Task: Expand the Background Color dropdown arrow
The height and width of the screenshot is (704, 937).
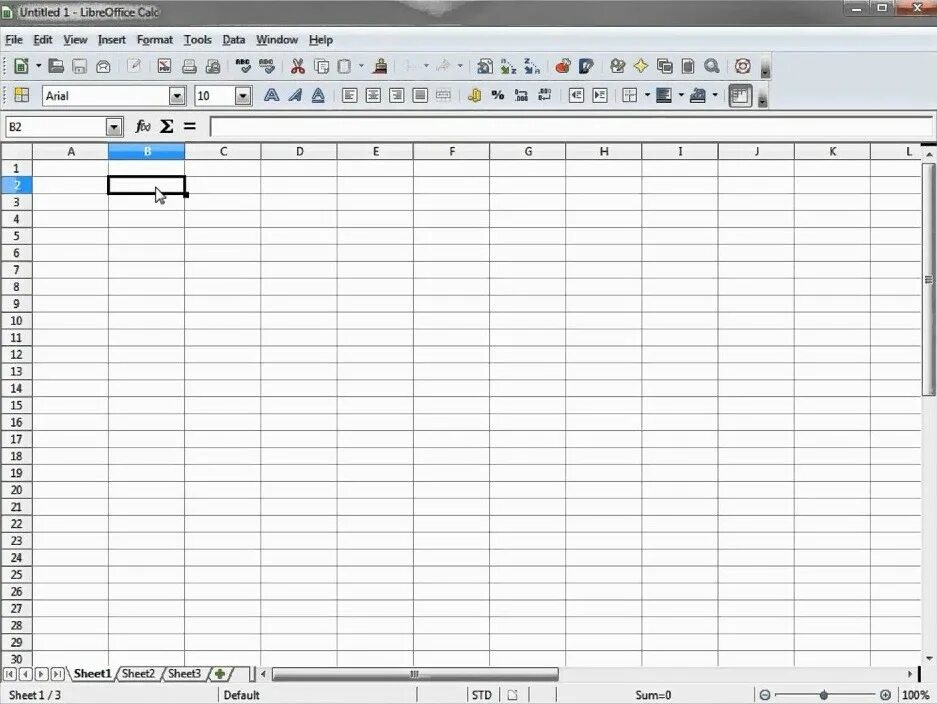Action: (x=681, y=96)
